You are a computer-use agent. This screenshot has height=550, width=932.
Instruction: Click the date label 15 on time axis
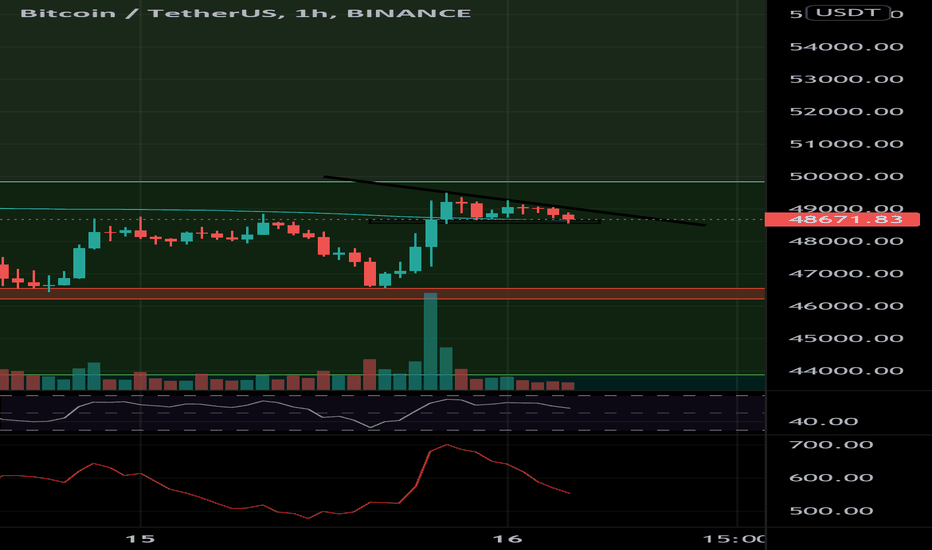coord(141,539)
